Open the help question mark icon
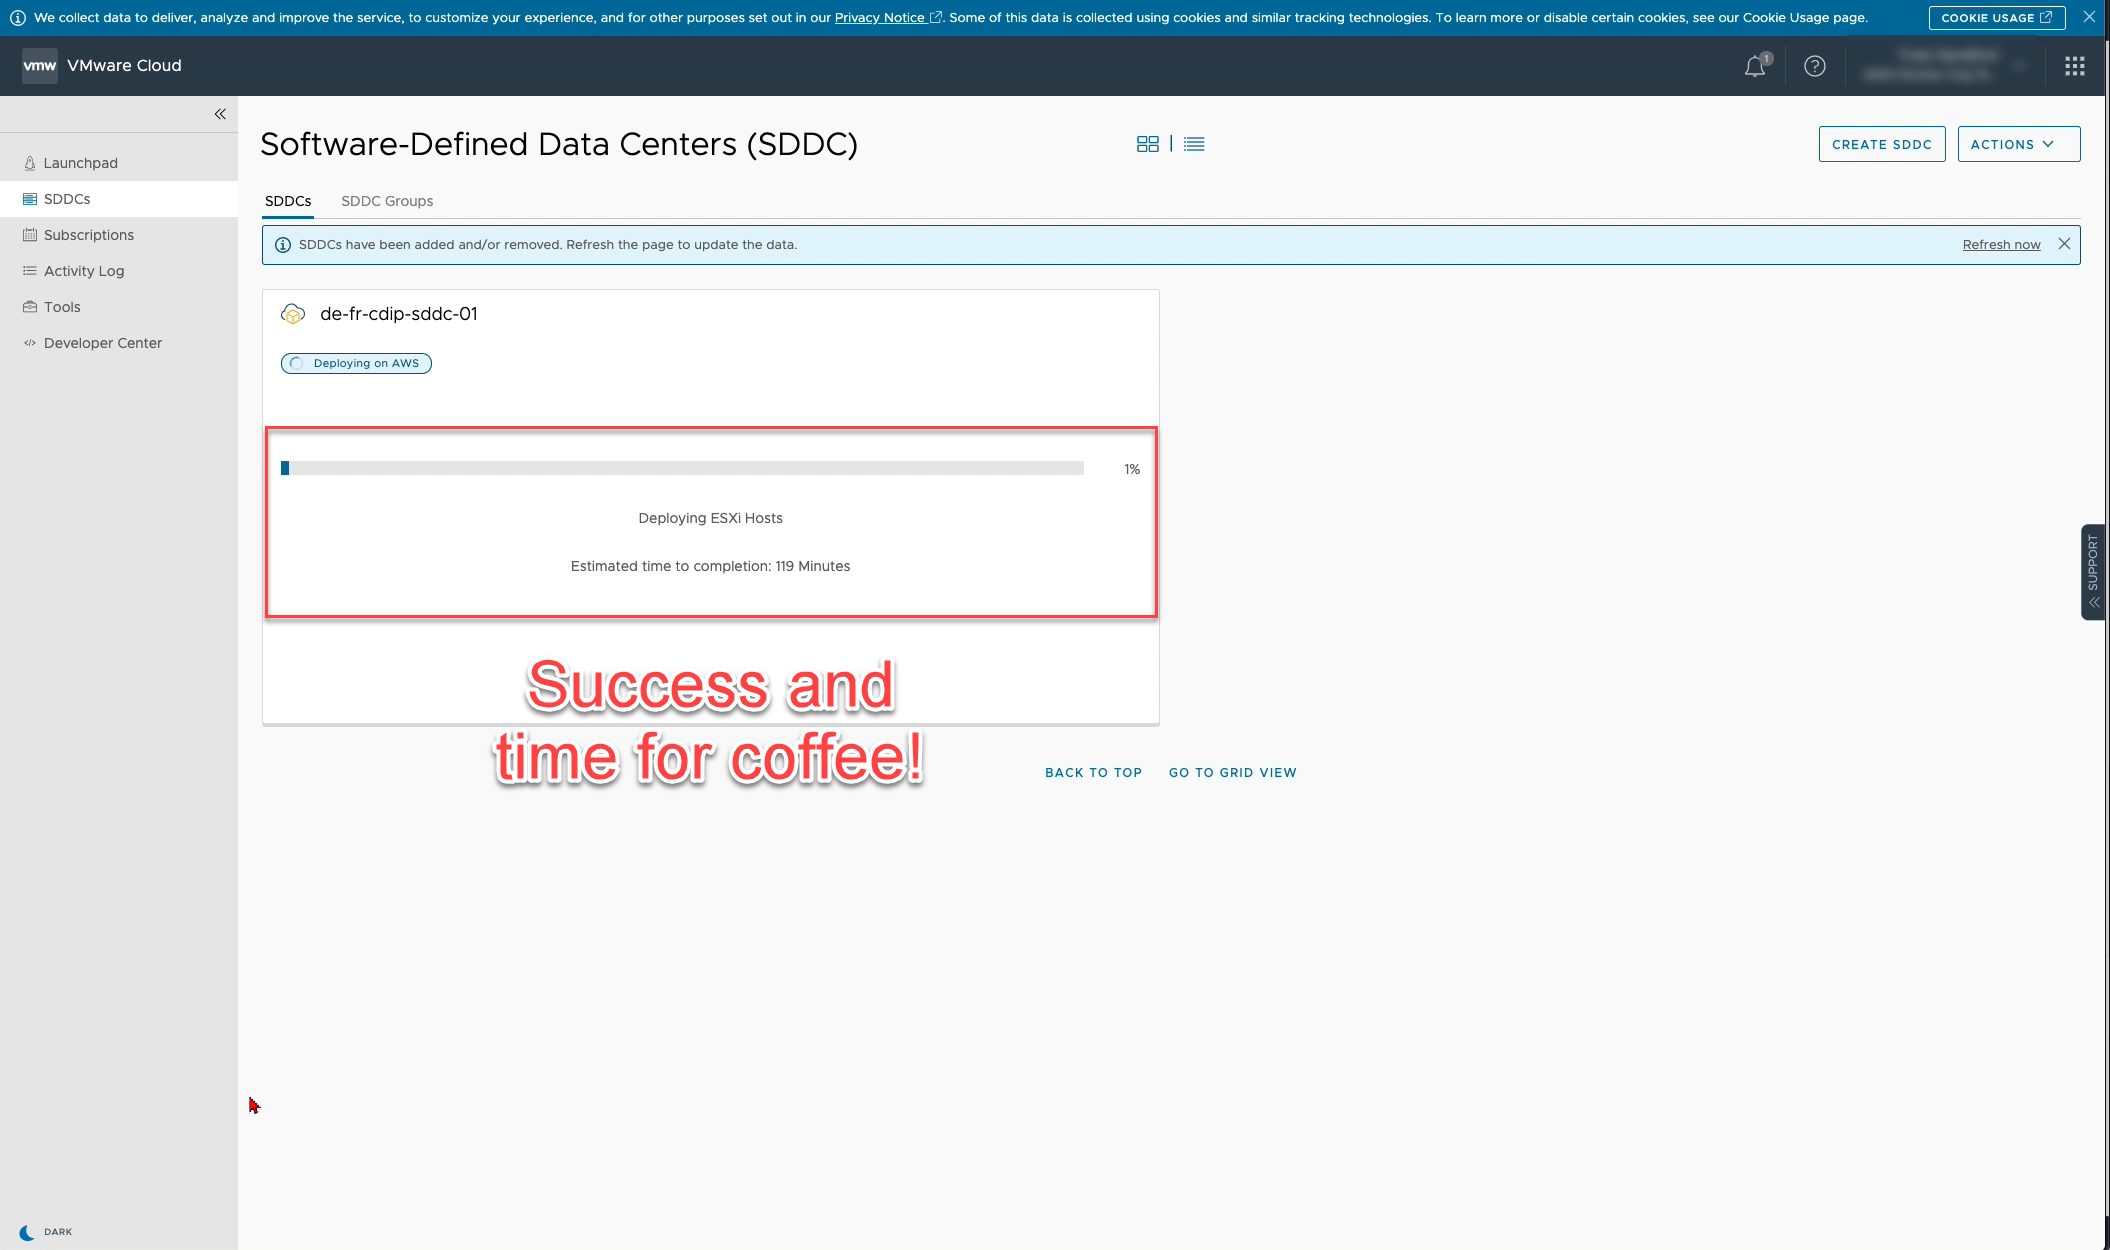The image size is (2110, 1250). click(1814, 66)
